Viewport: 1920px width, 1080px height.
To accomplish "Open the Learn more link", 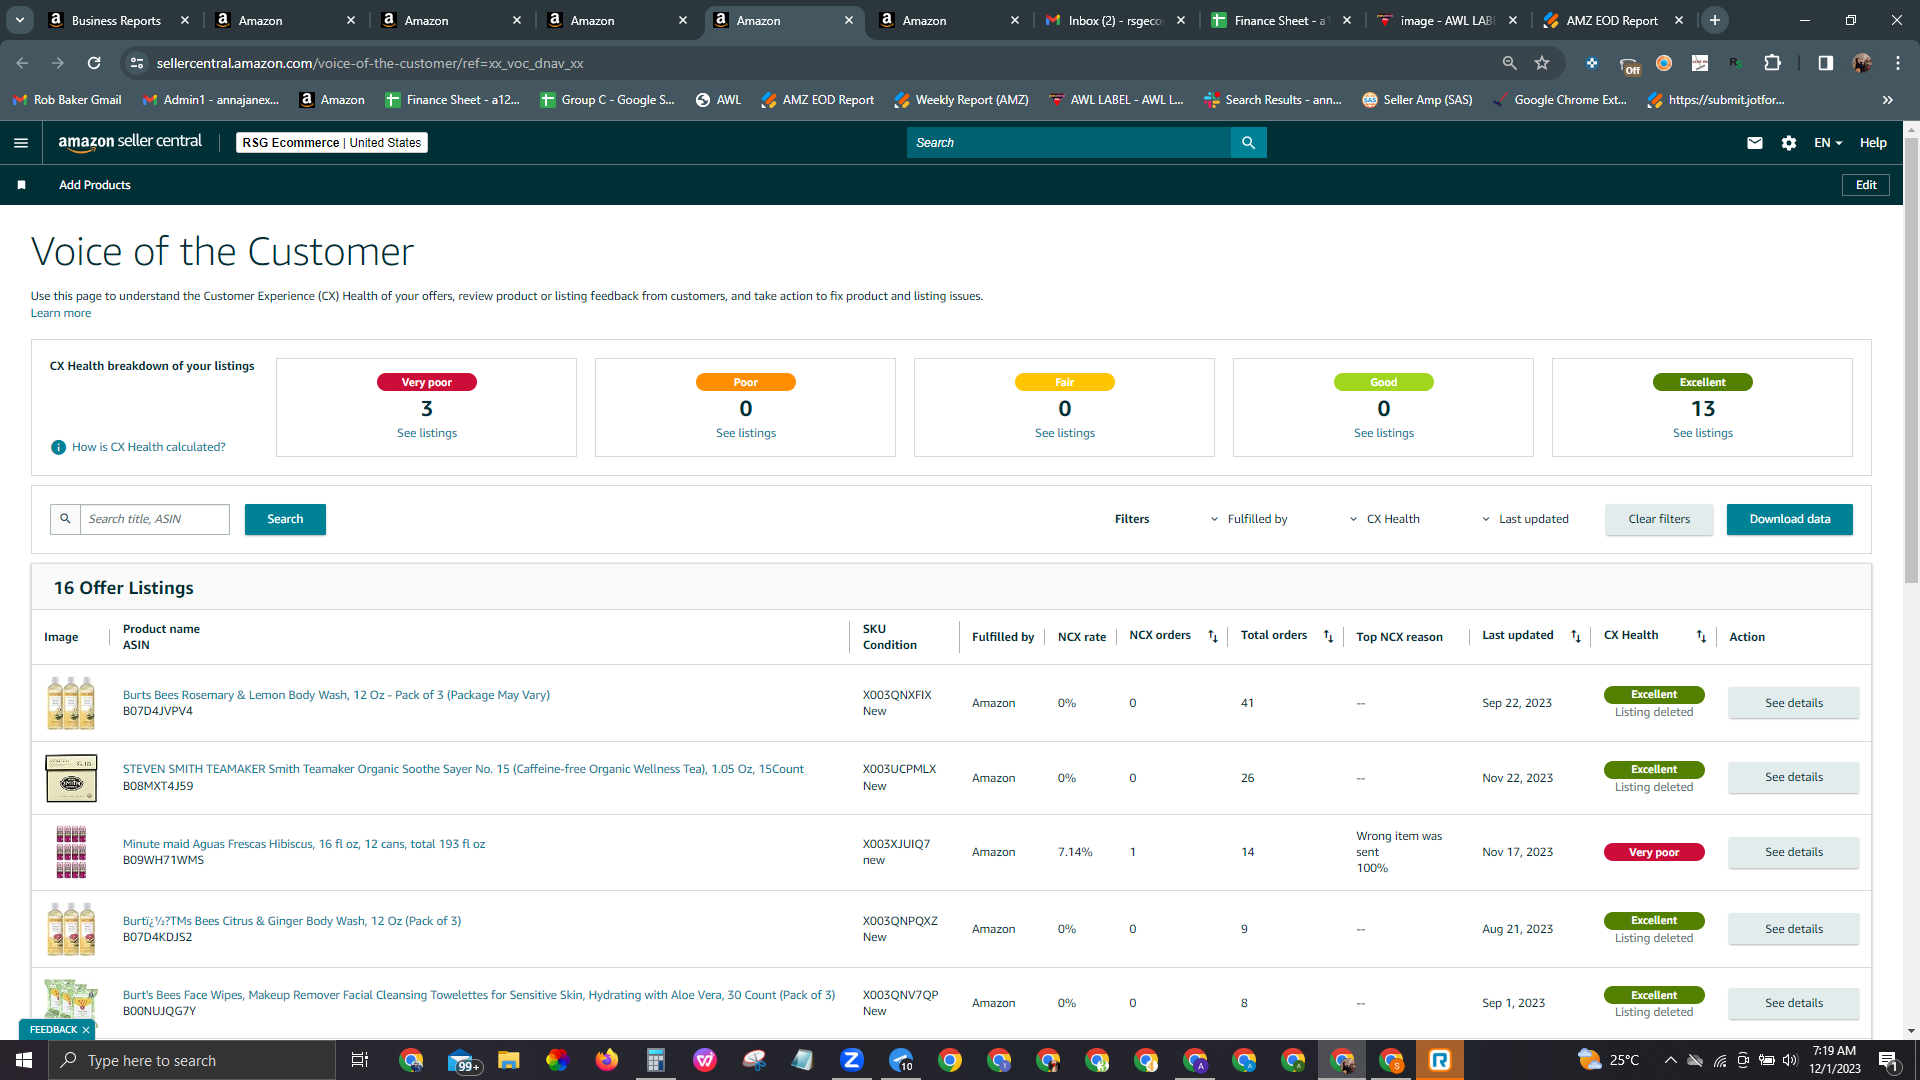I will 61,313.
